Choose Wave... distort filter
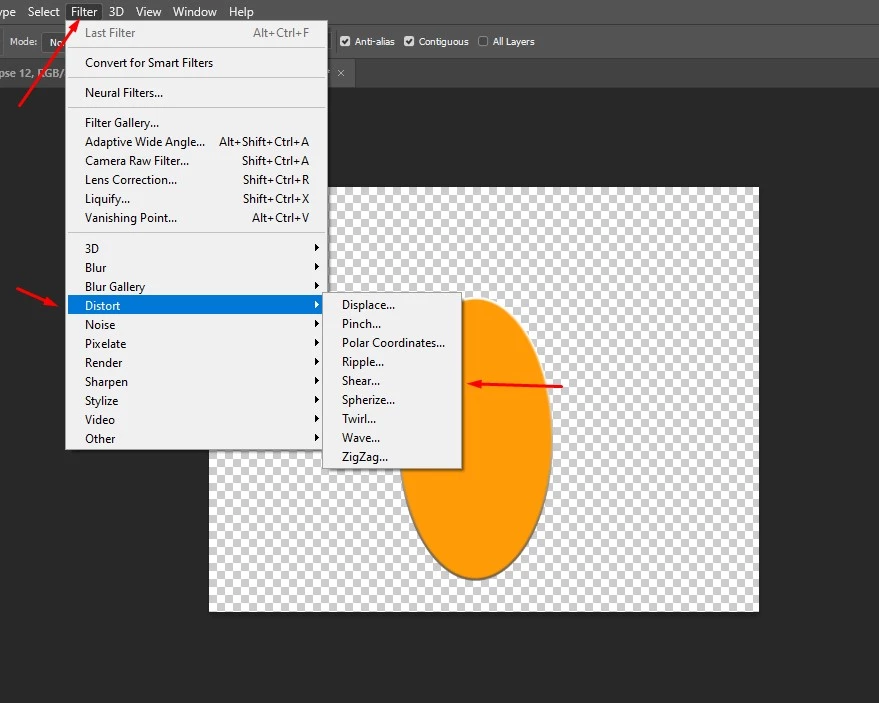This screenshot has height=703, width=879. [392, 438]
